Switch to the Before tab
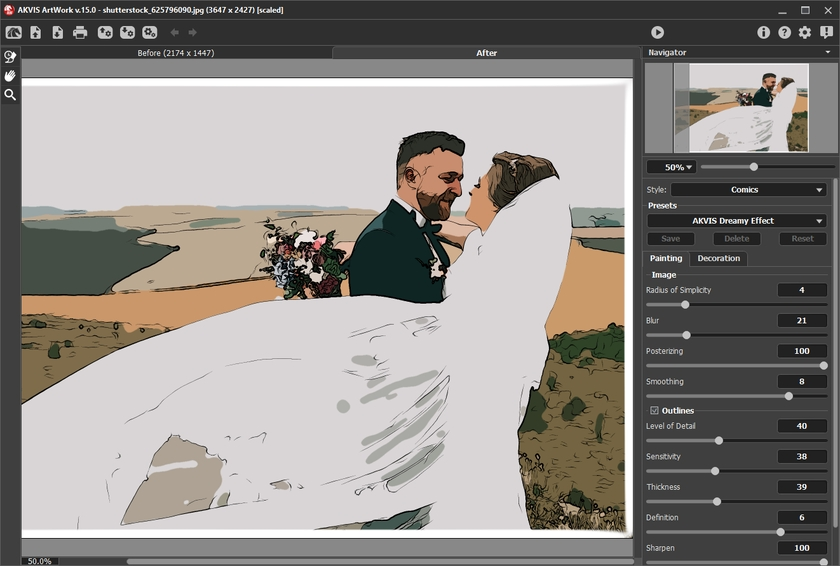This screenshot has width=840, height=566. coord(176,53)
